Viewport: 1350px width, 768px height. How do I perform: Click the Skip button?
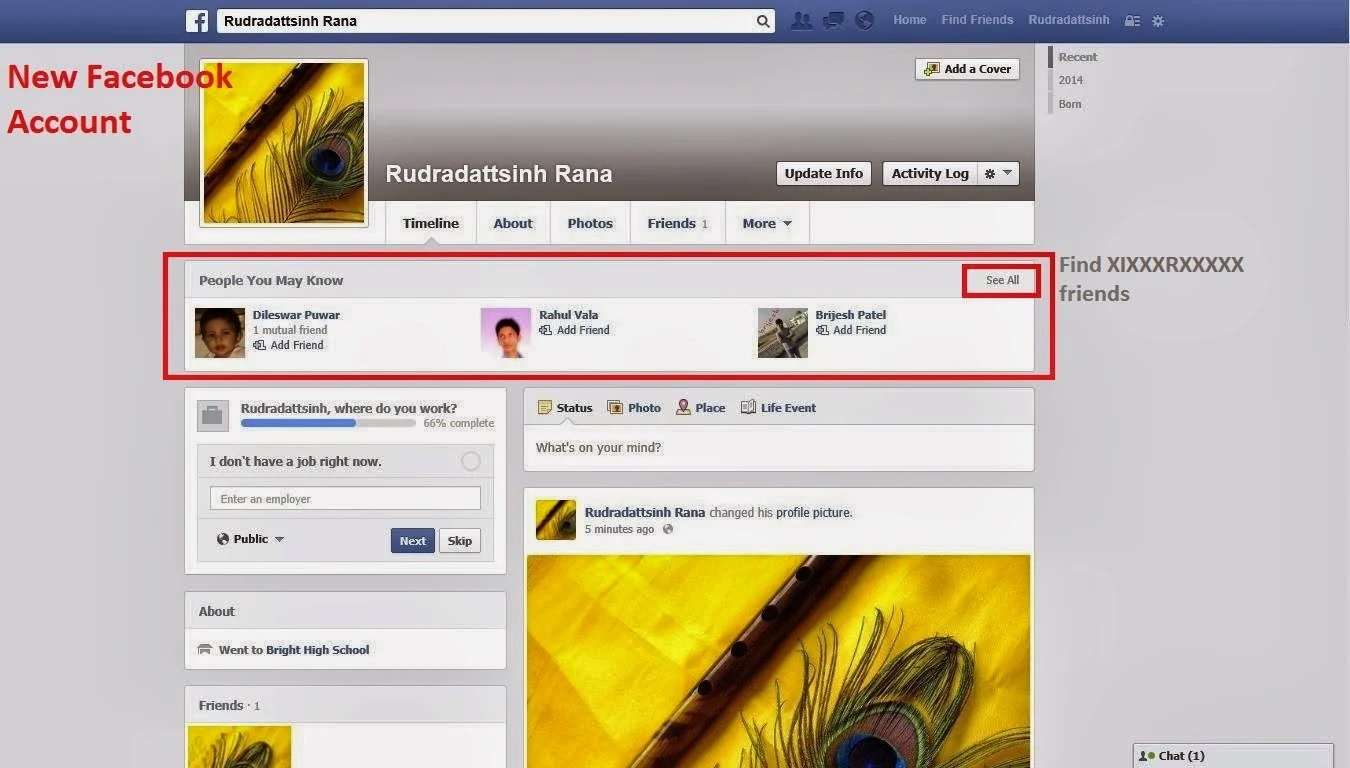(x=460, y=541)
